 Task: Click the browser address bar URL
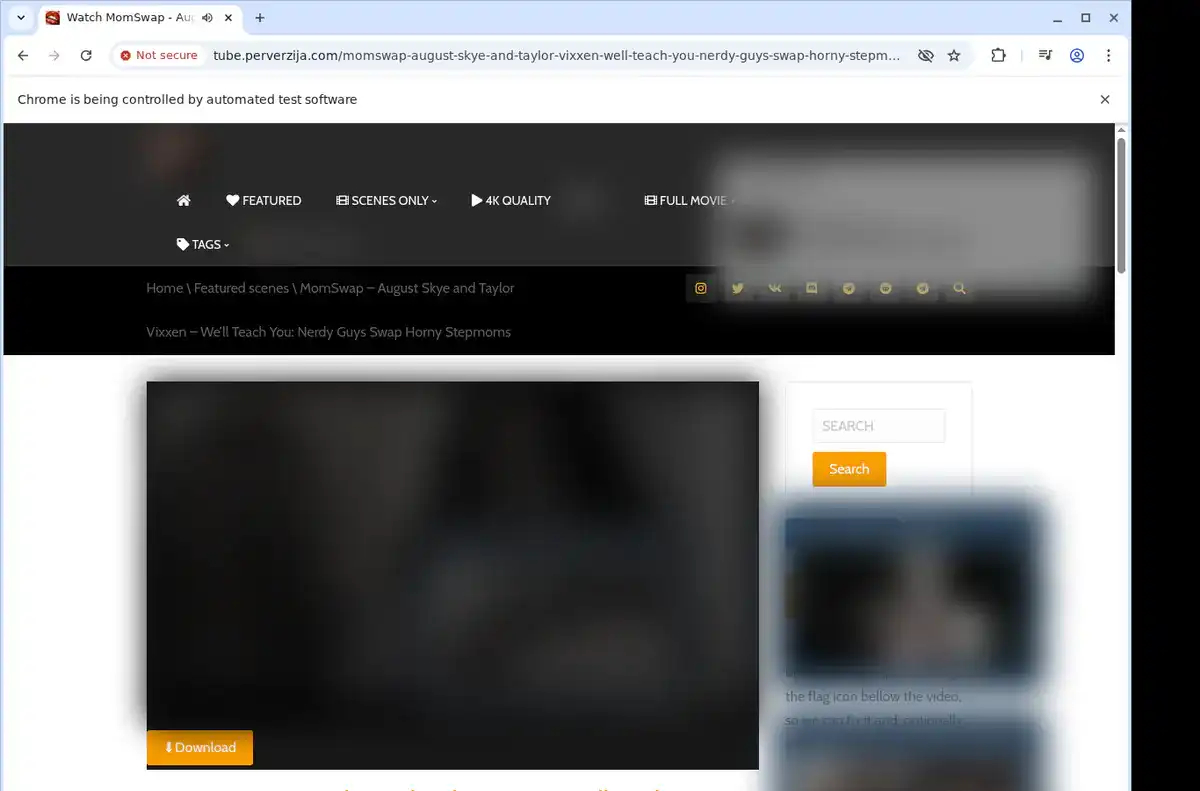(x=556, y=56)
